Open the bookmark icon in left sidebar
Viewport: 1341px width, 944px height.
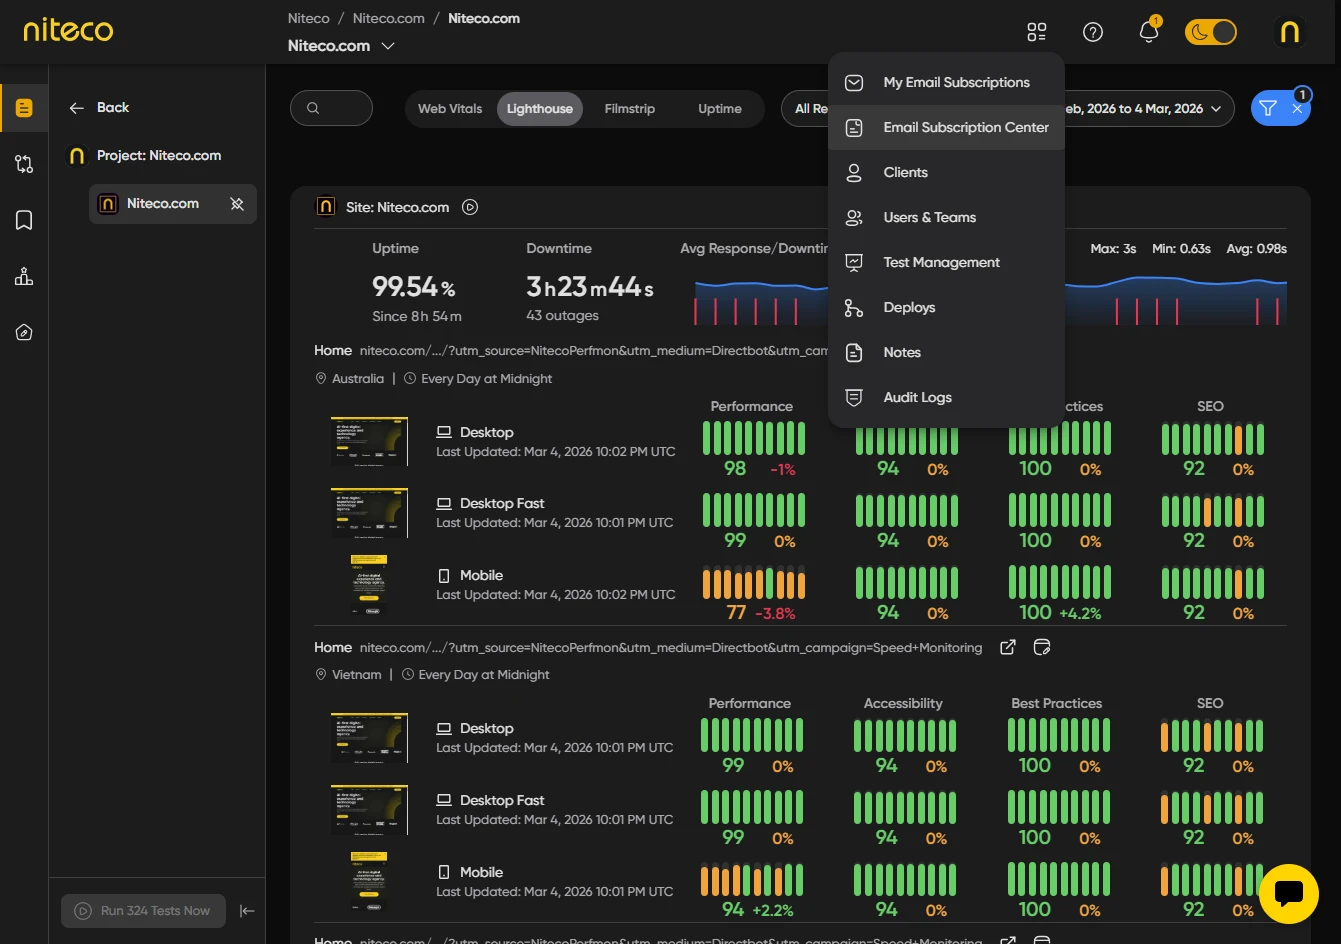pos(24,220)
